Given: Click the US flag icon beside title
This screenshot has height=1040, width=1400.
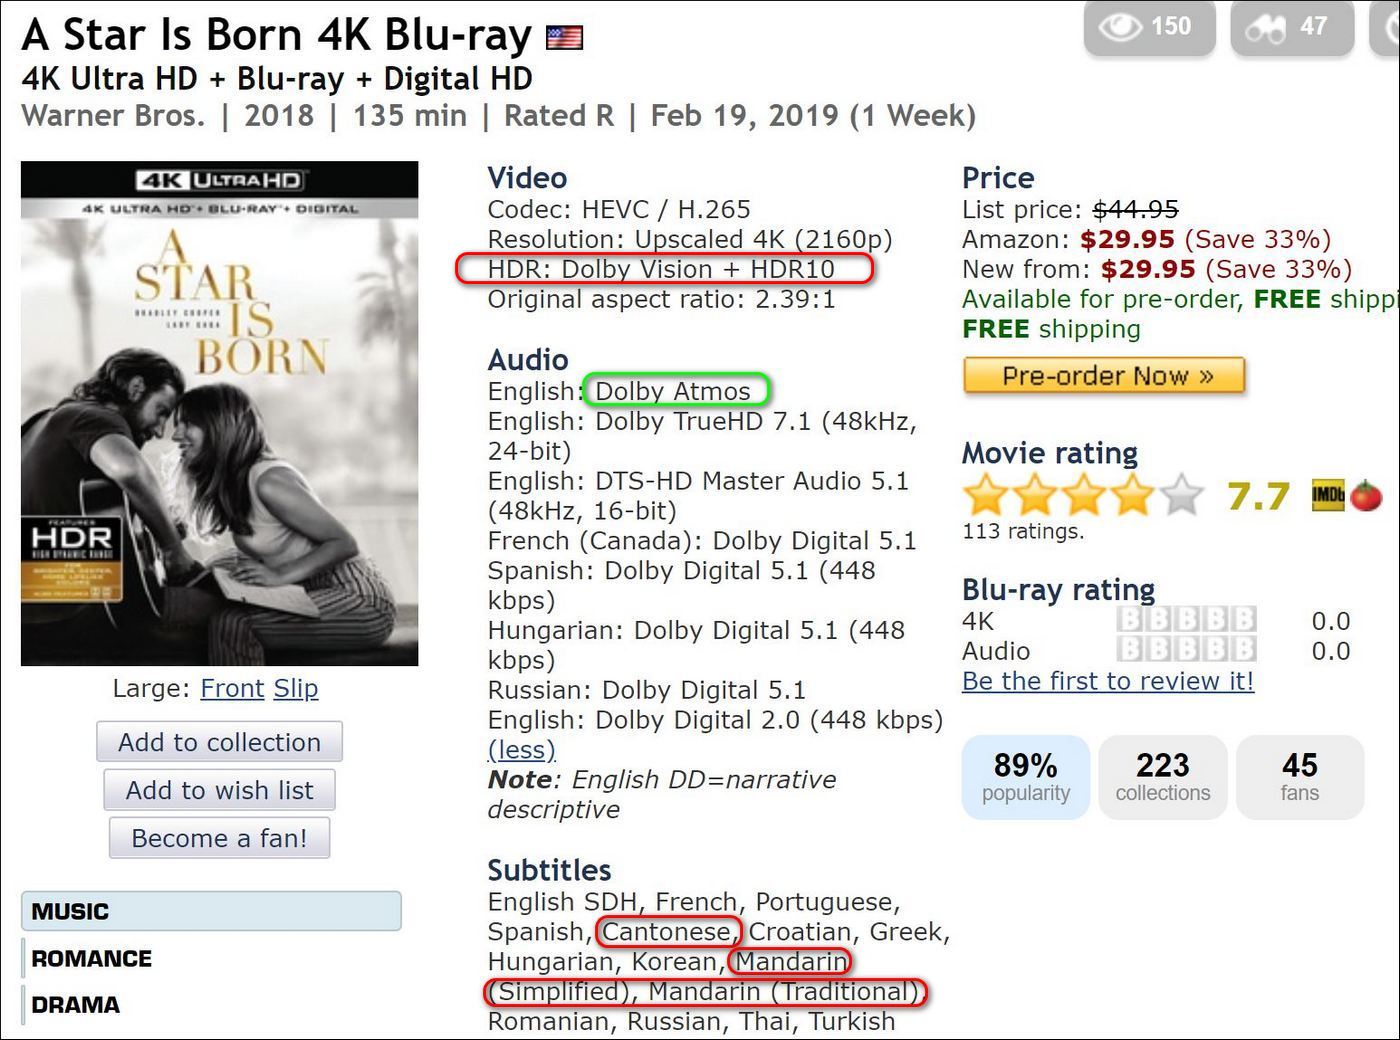Looking at the screenshot, I should (564, 39).
